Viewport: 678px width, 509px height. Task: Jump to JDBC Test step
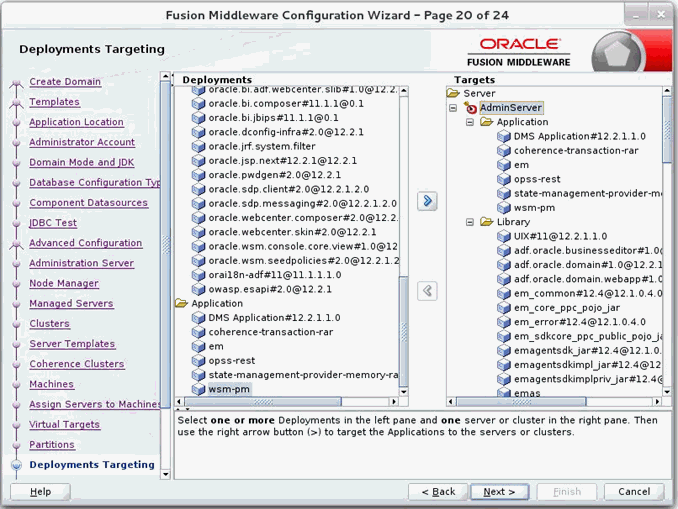[53, 223]
